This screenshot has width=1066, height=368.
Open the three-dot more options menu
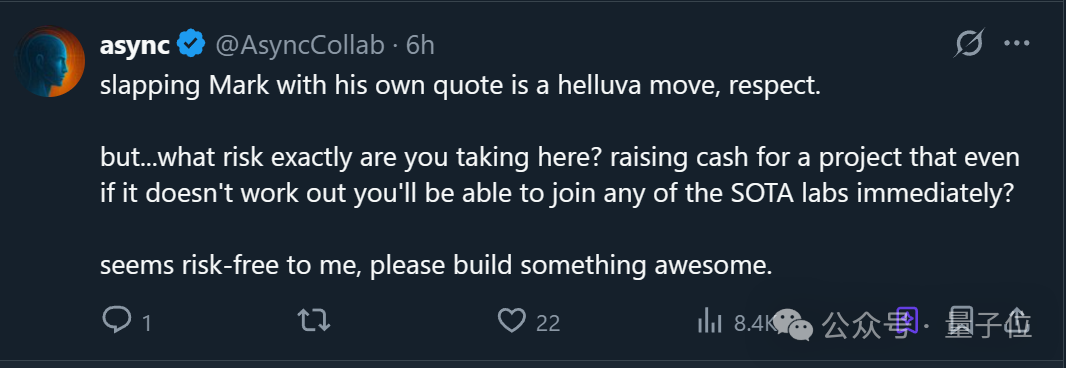[x=1016, y=44]
